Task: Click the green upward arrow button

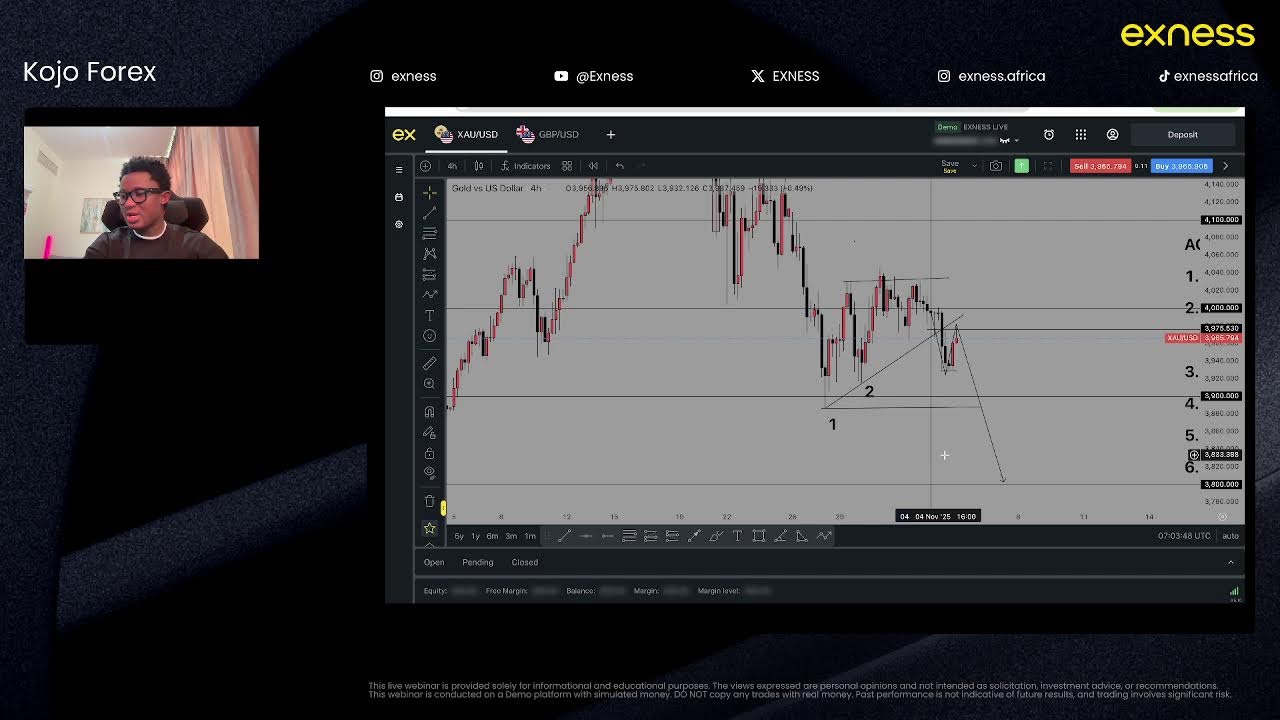Action: click(x=1021, y=166)
